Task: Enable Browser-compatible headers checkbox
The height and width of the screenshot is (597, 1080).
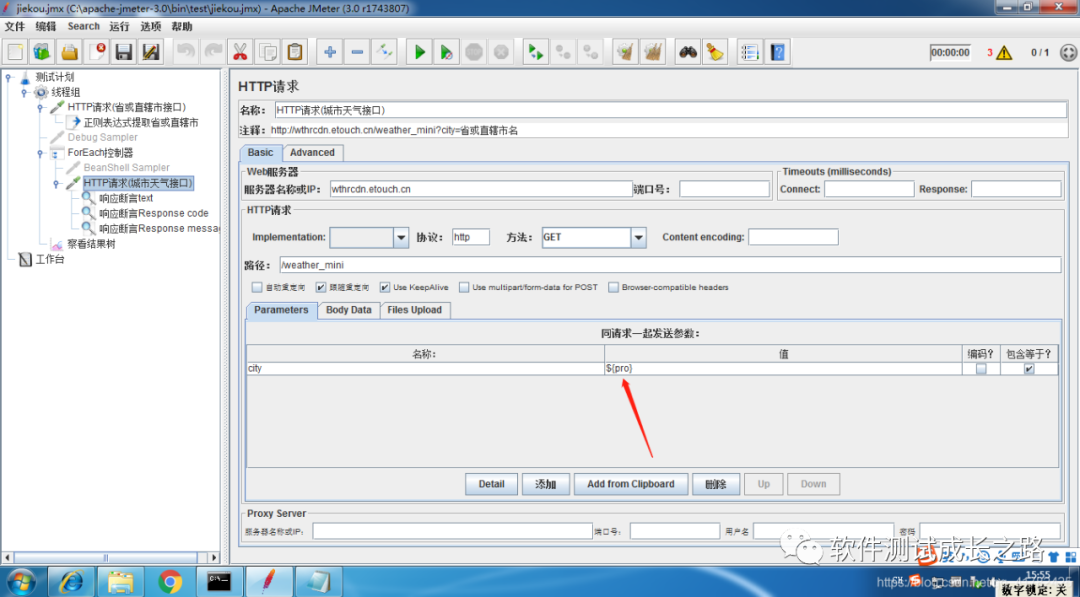Action: point(614,287)
